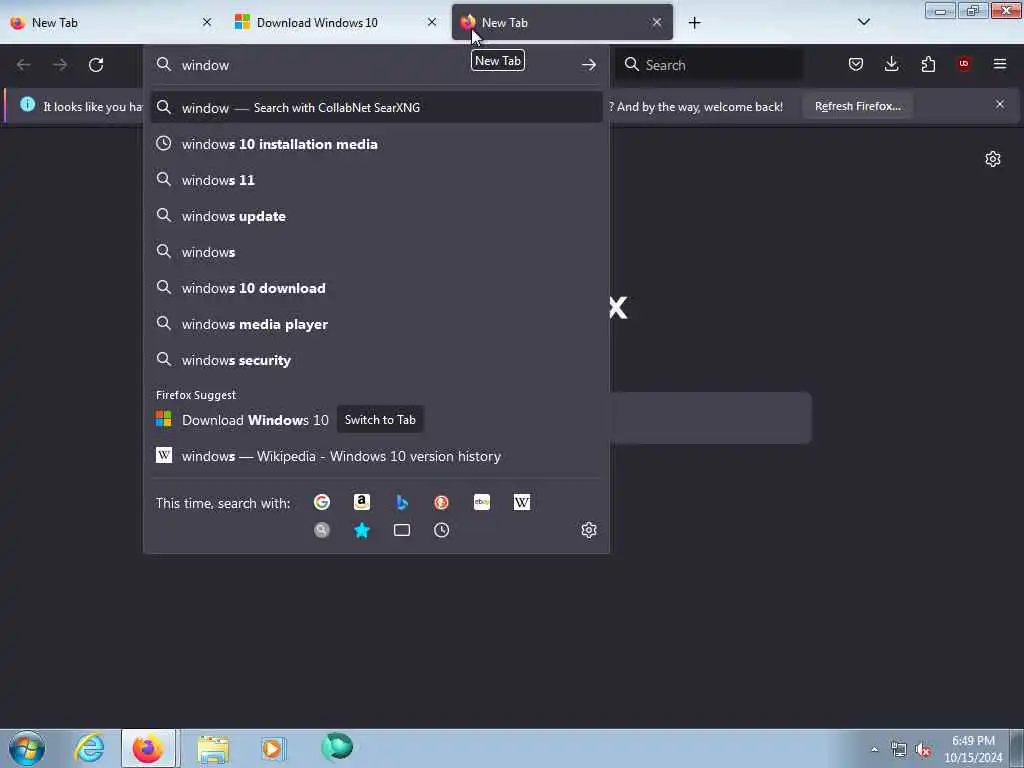Click the Refresh Firefox button
Viewport: 1024px width, 768px height.
tap(857, 106)
